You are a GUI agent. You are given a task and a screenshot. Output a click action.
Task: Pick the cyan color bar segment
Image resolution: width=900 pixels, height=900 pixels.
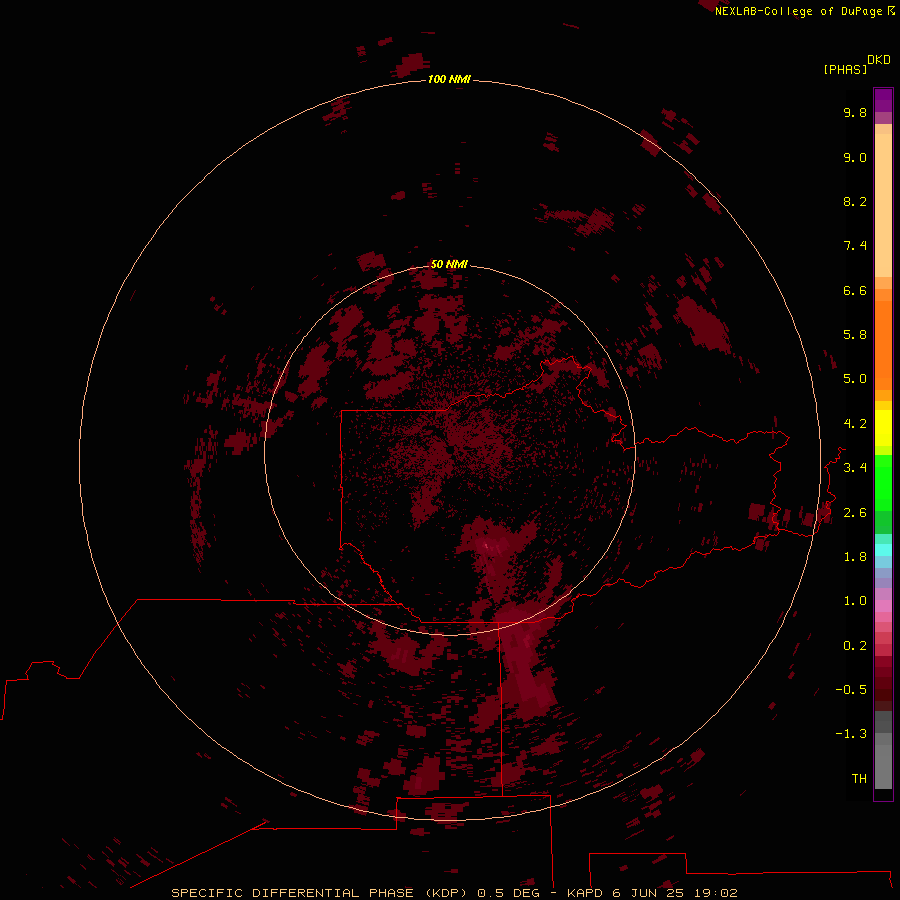(883, 549)
